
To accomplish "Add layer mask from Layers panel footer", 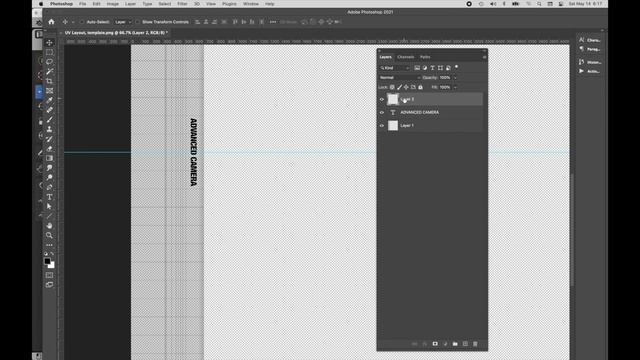I will [435, 344].
